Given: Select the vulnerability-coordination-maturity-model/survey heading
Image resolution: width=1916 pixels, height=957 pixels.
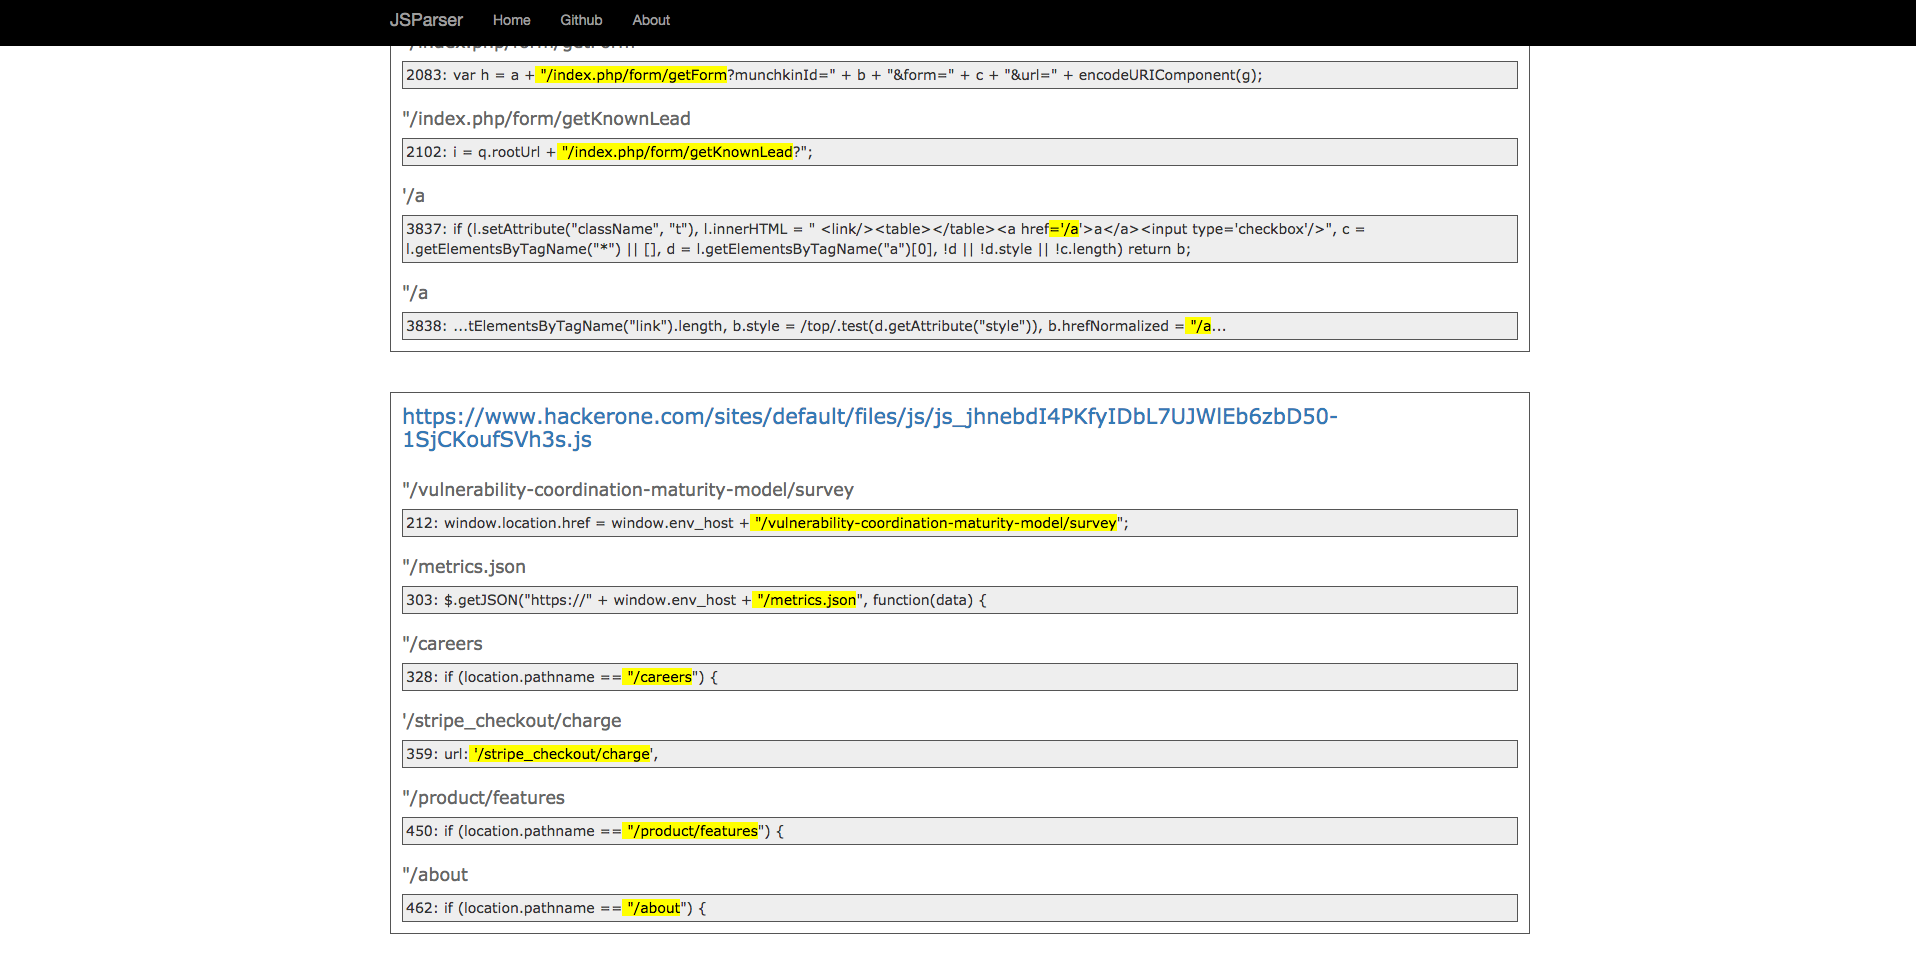Looking at the screenshot, I should pos(628,490).
